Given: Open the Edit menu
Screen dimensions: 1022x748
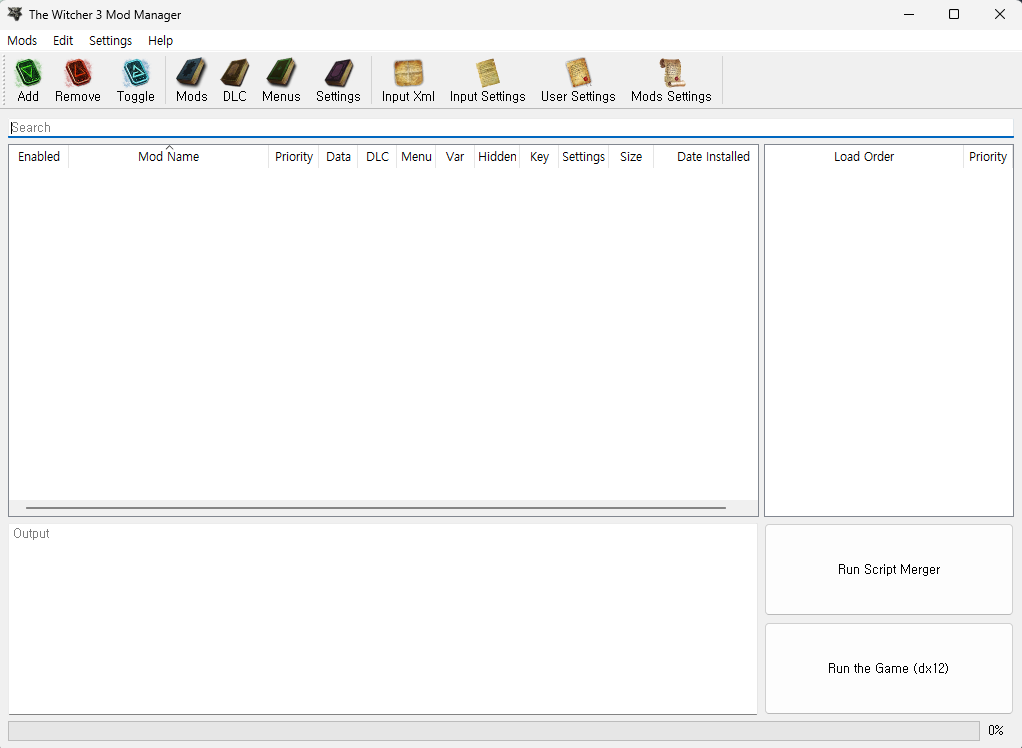Looking at the screenshot, I should (x=63, y=40).
